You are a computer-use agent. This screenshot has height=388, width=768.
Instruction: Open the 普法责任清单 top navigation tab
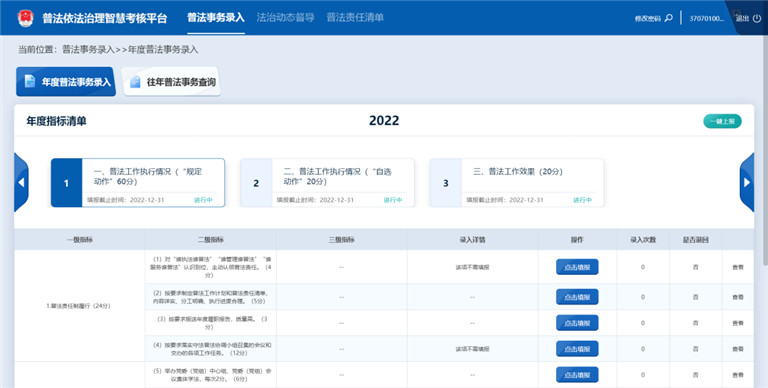355,18
